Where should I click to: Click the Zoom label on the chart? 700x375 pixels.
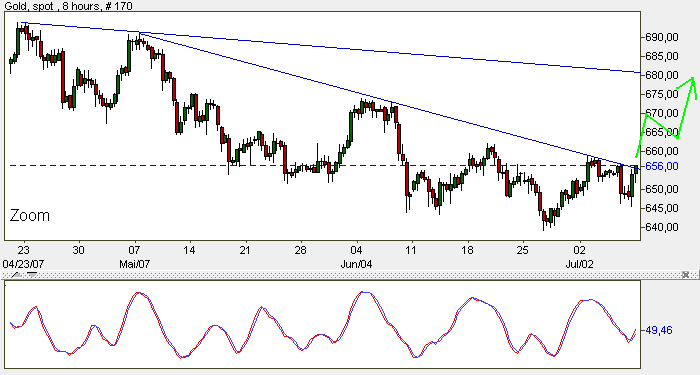[x=29, y=216]
